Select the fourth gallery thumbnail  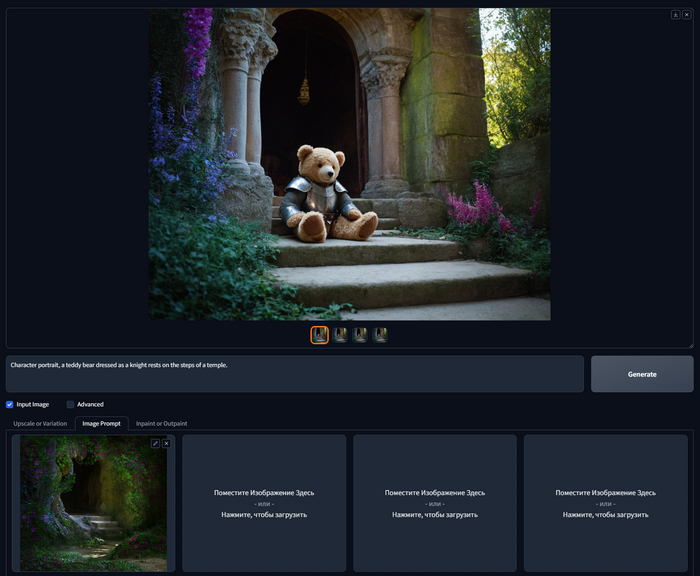(x=380, y=335)
